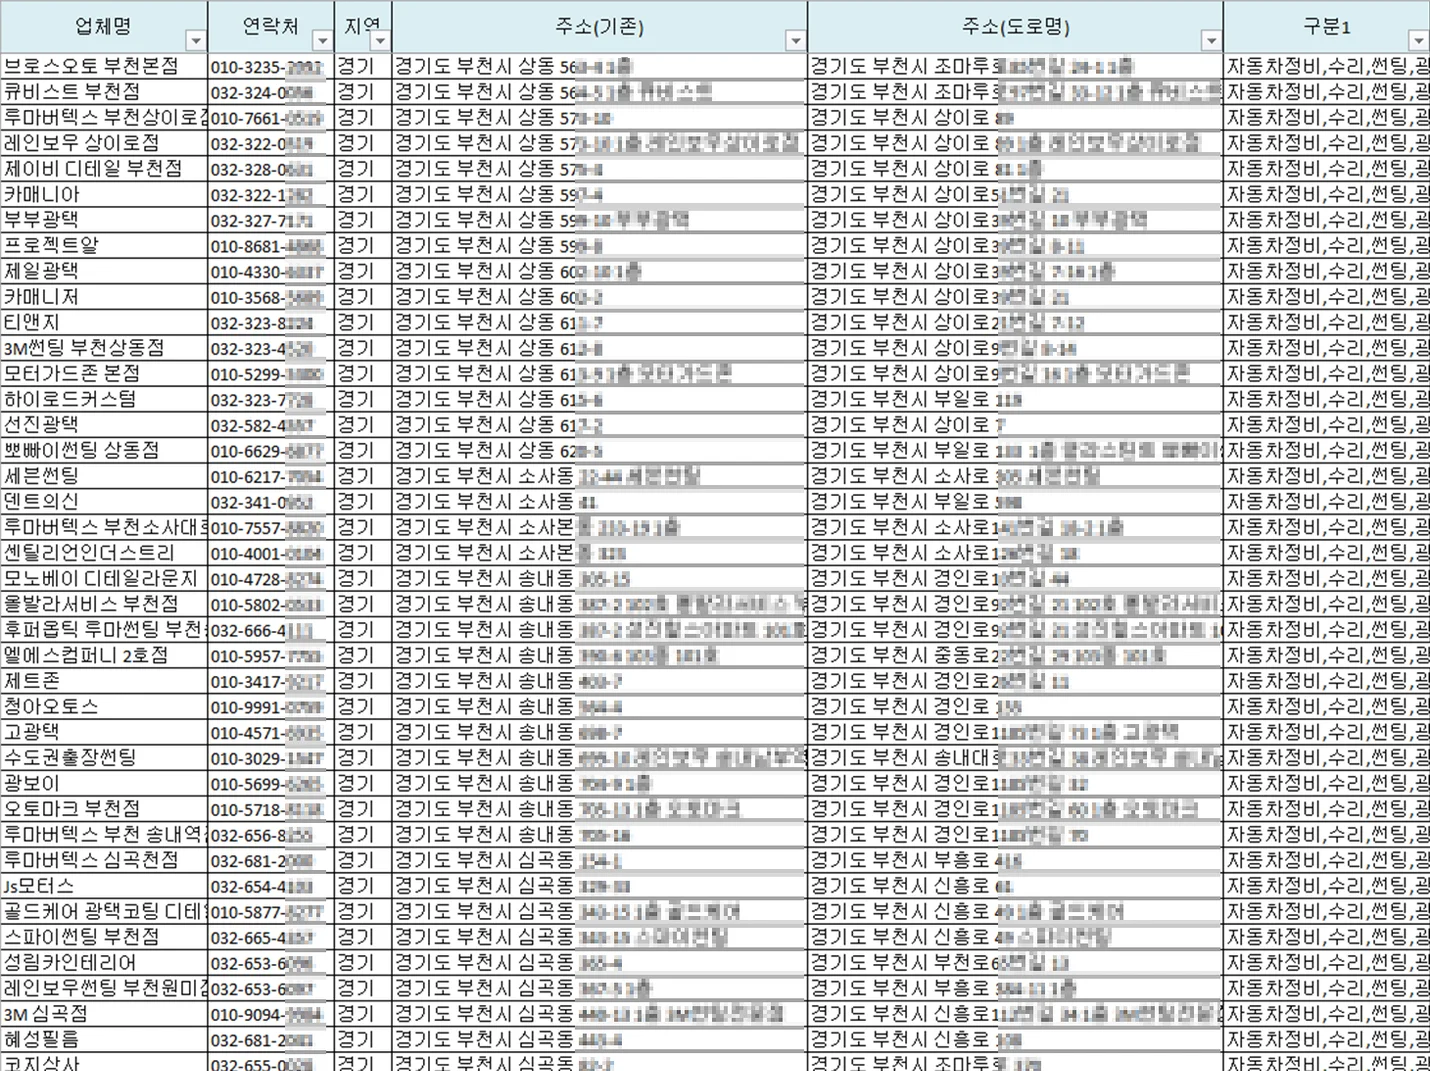This screenshot has height=1071, width=1430.
Task: Click the 청아오토스 cell
Action: [x=104, y=706]
